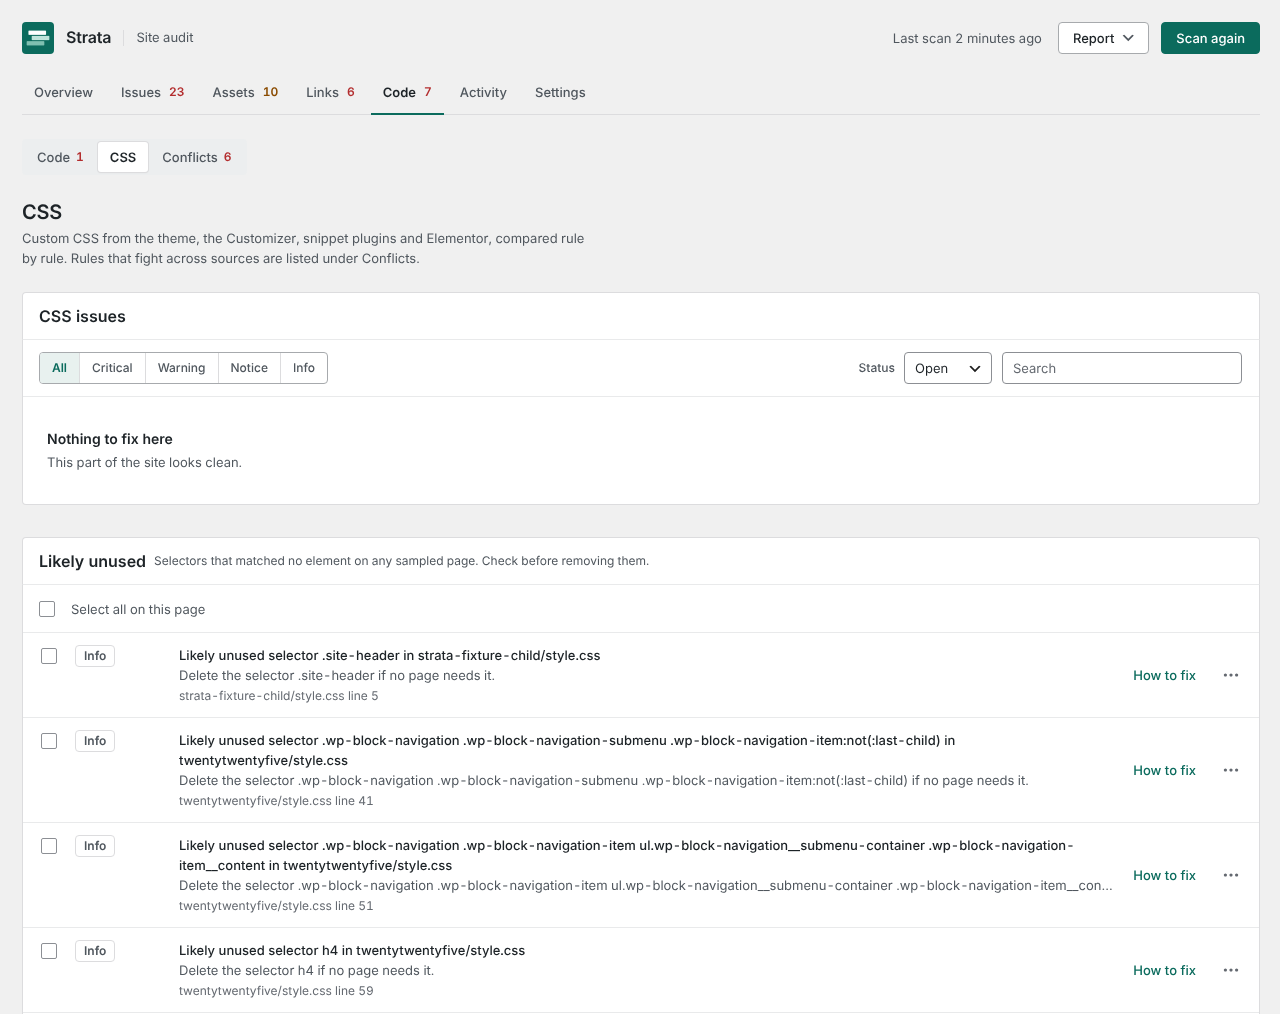Image resolution: width=1280 pixels, height=1014 pixels.
Task: Select the CSS sub-tab
Action: (x=123, y=157)
